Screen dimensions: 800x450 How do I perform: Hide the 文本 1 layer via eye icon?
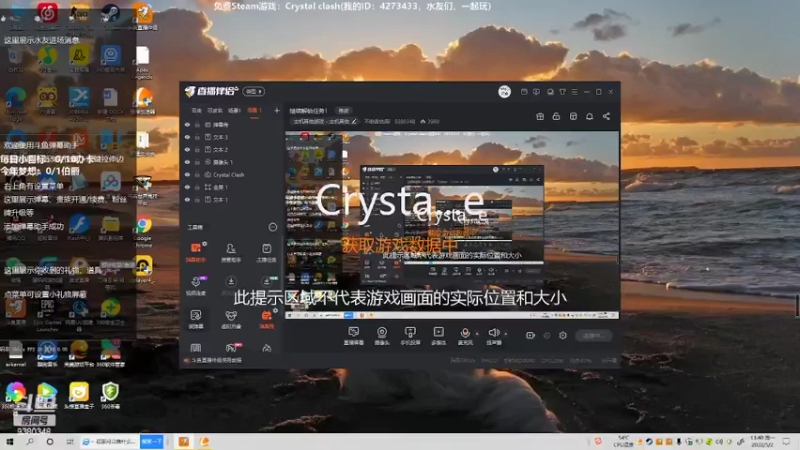click(187, 199)
